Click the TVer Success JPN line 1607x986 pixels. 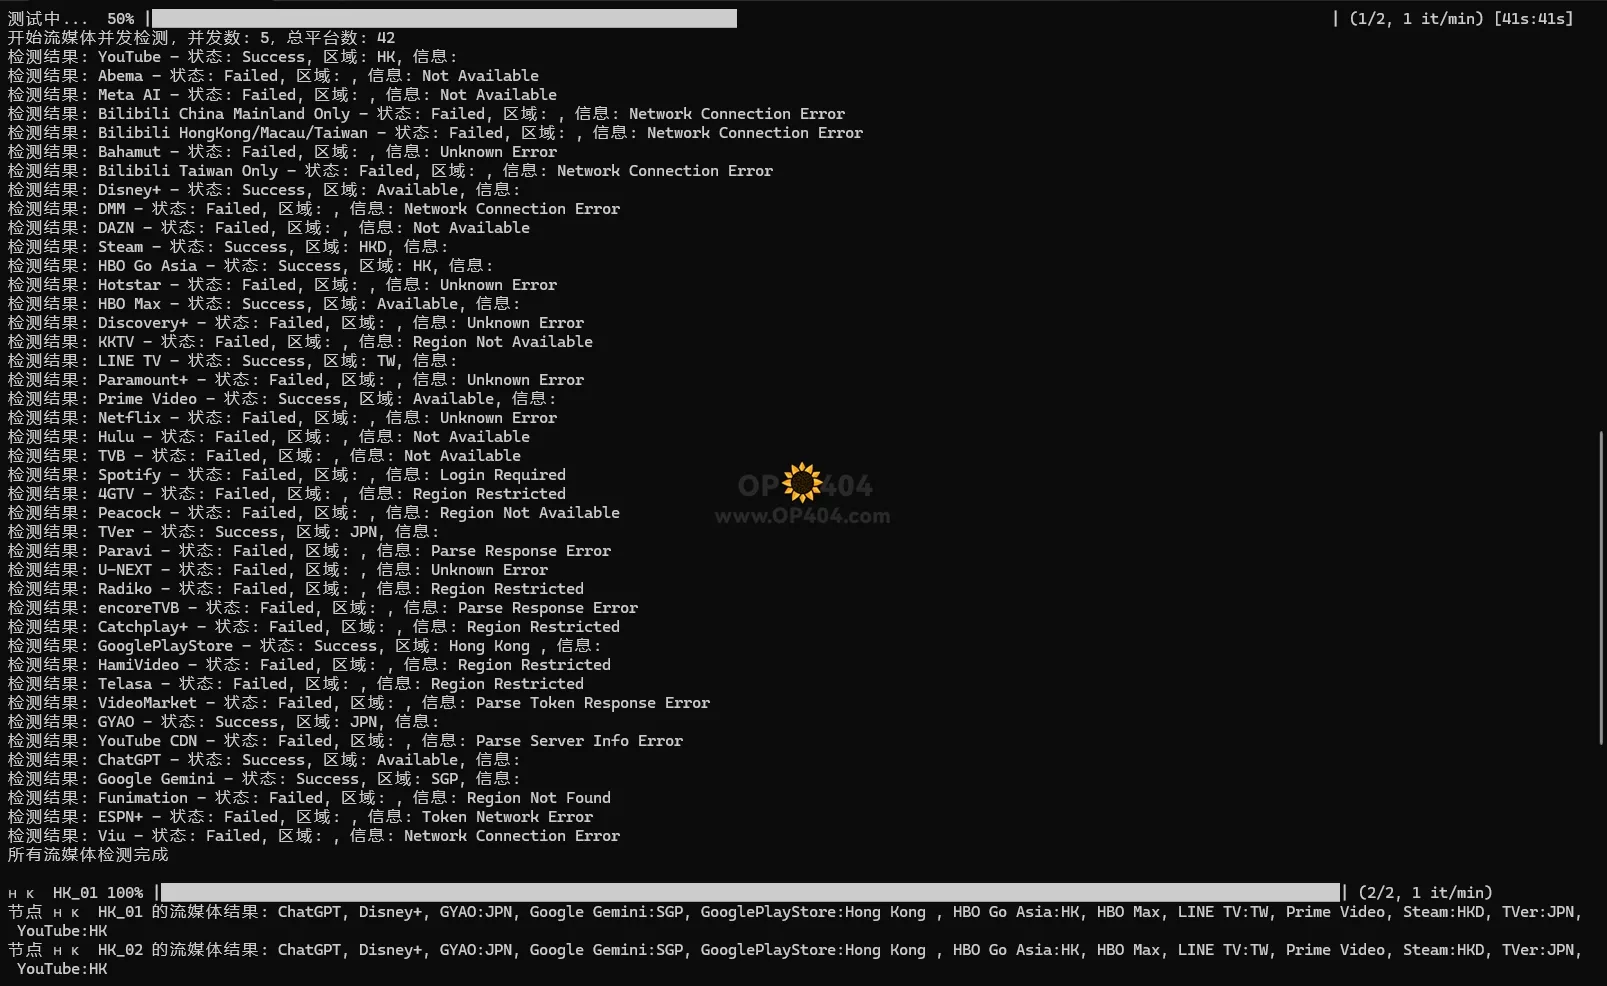click(x=224, y=532)
